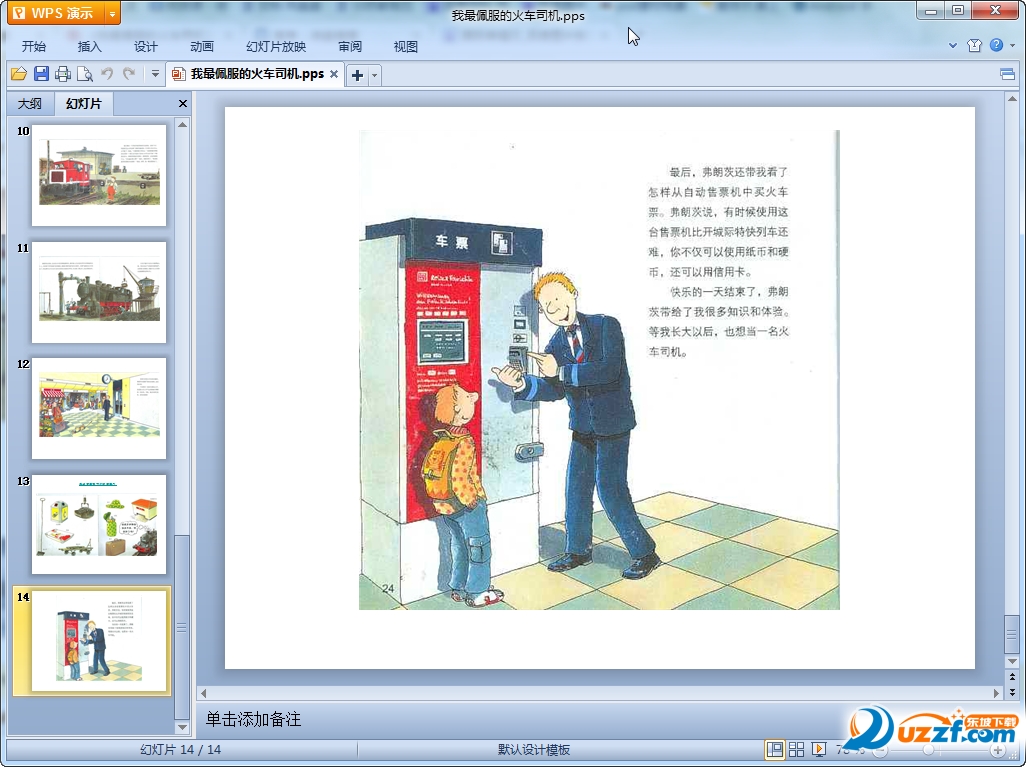Viewport: 1026px width, 767px height.
Task: Collapse the ribbon with chevron arrow
Action: pyautogui.click(x=953, y=46)
